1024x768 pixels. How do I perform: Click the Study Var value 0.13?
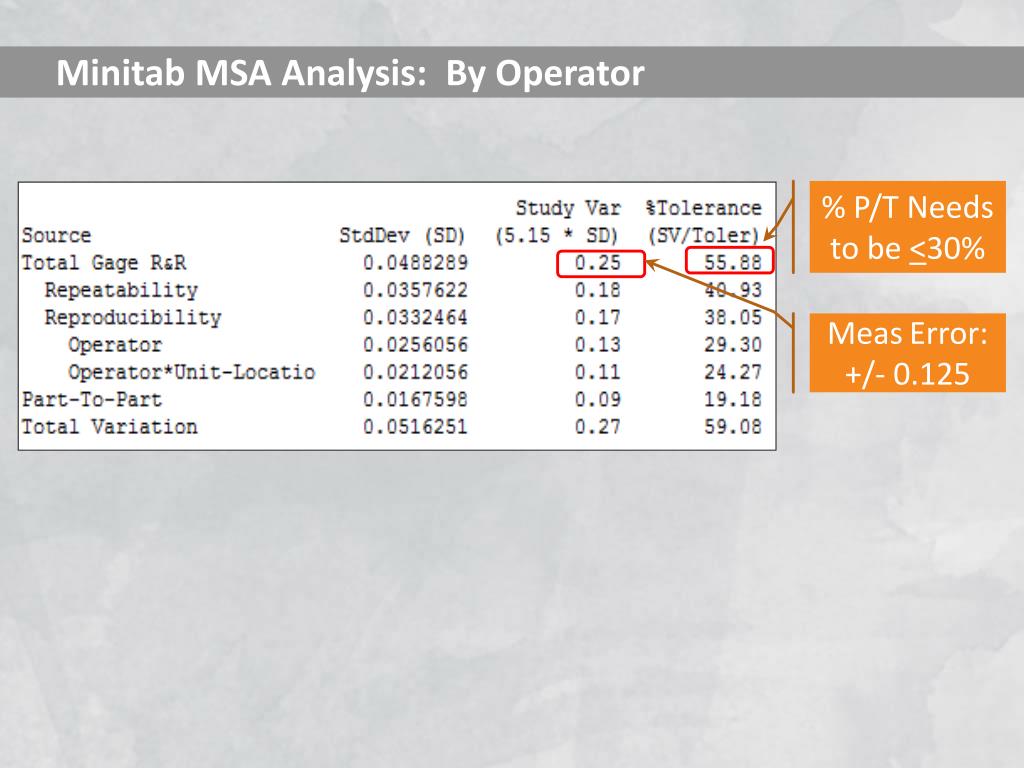pyautogui.click(x=598, y=345)
